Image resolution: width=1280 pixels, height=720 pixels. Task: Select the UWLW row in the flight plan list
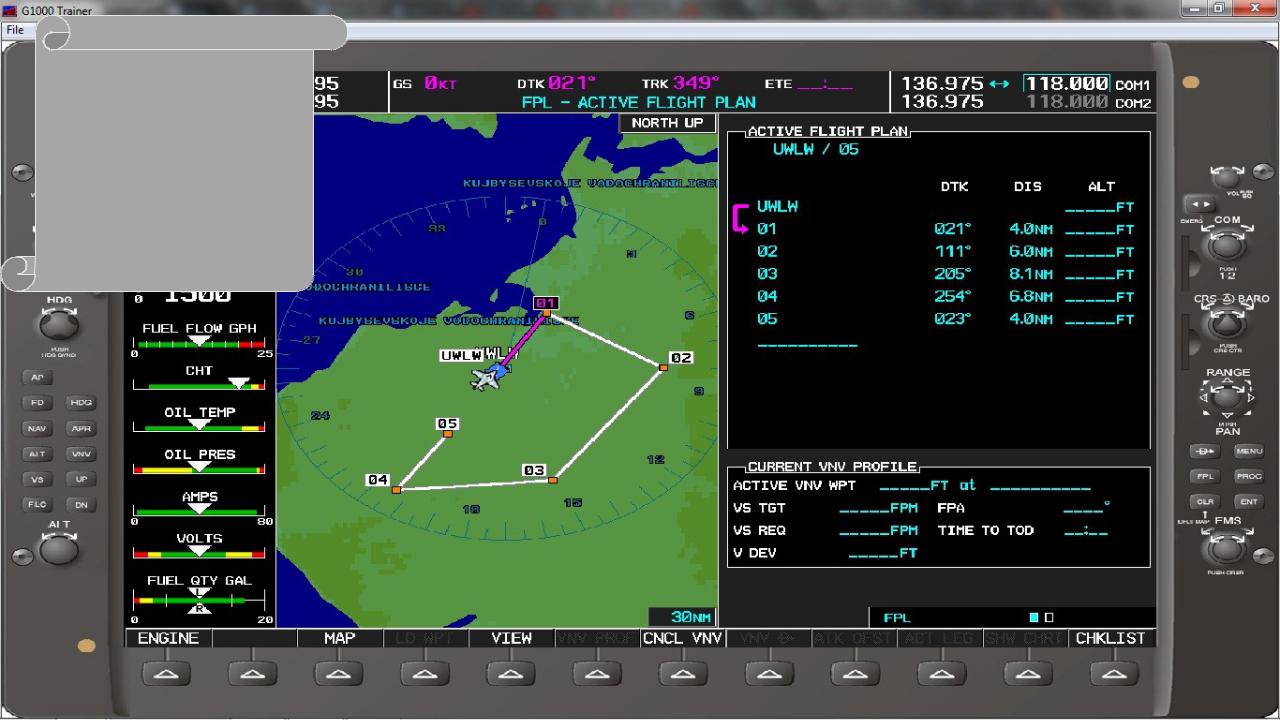point(945,207)
